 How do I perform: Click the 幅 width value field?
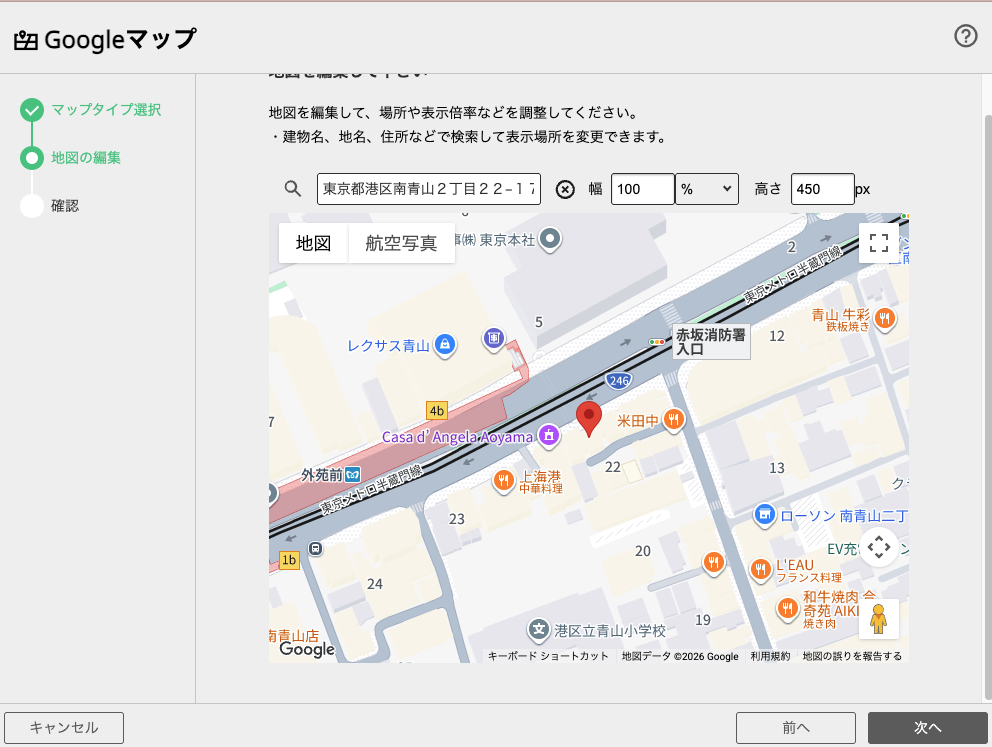(x=642, y=189)
